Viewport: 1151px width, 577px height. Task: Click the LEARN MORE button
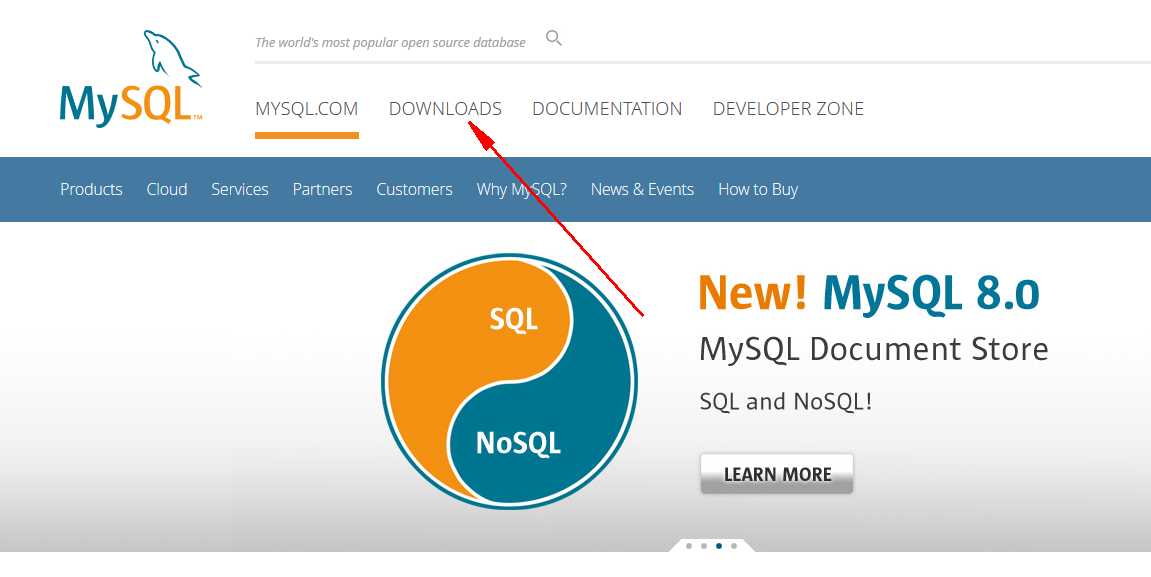[x=777, y=474]
